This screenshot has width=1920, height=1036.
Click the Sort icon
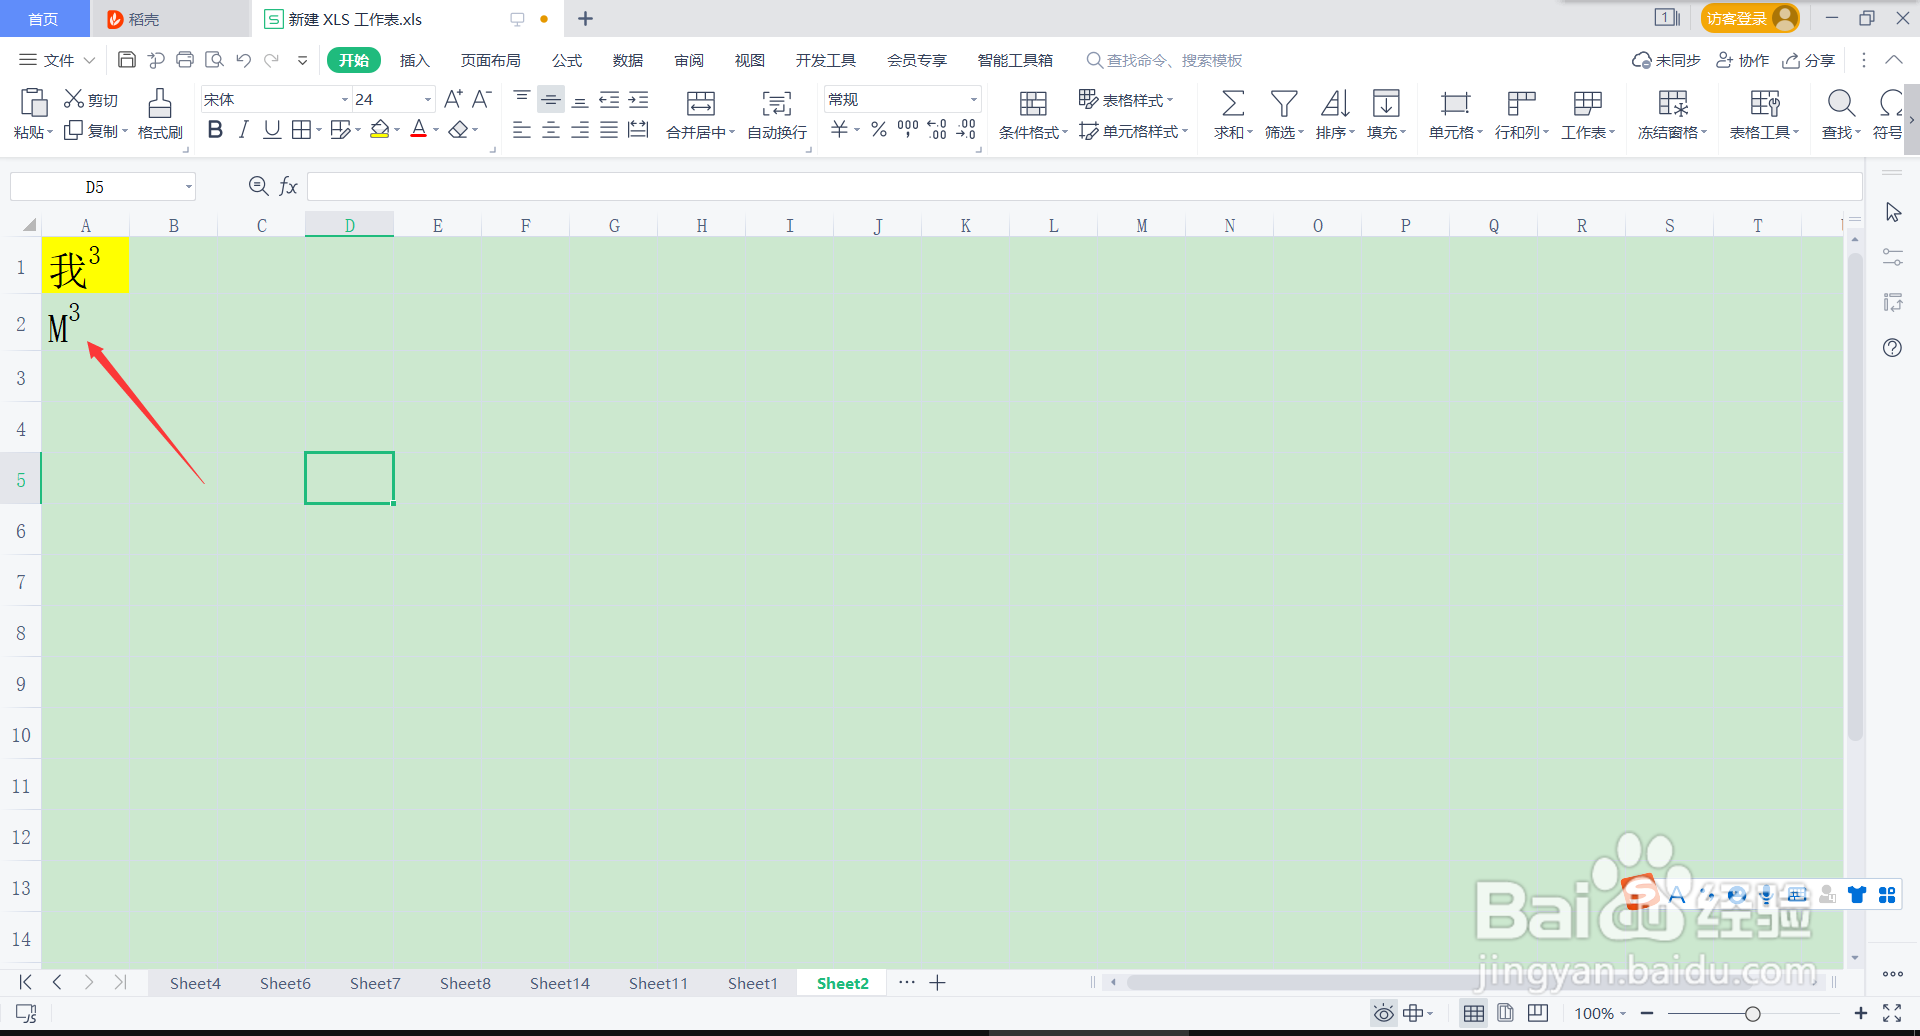click(1335, 103)
